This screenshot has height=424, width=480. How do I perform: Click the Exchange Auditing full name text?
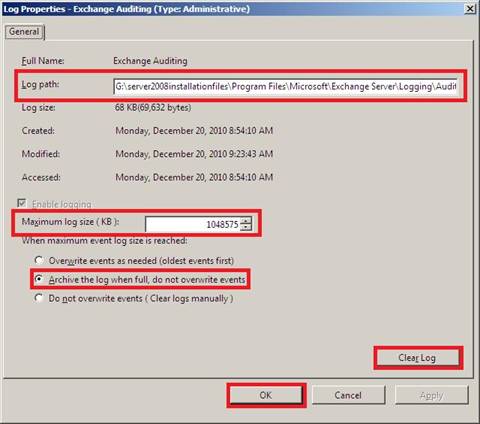pyautogui.click(x=150, y=61)
